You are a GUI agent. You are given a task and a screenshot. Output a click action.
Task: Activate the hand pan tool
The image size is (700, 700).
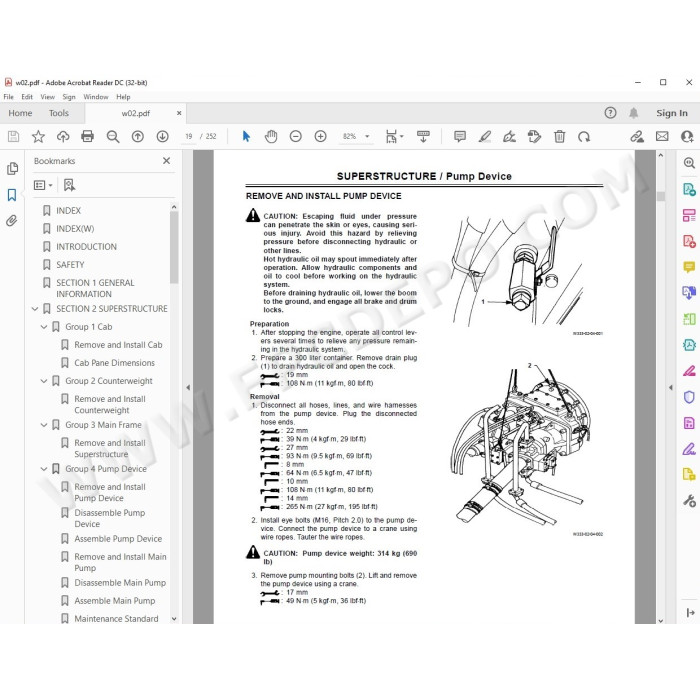(x=271, y=137)
